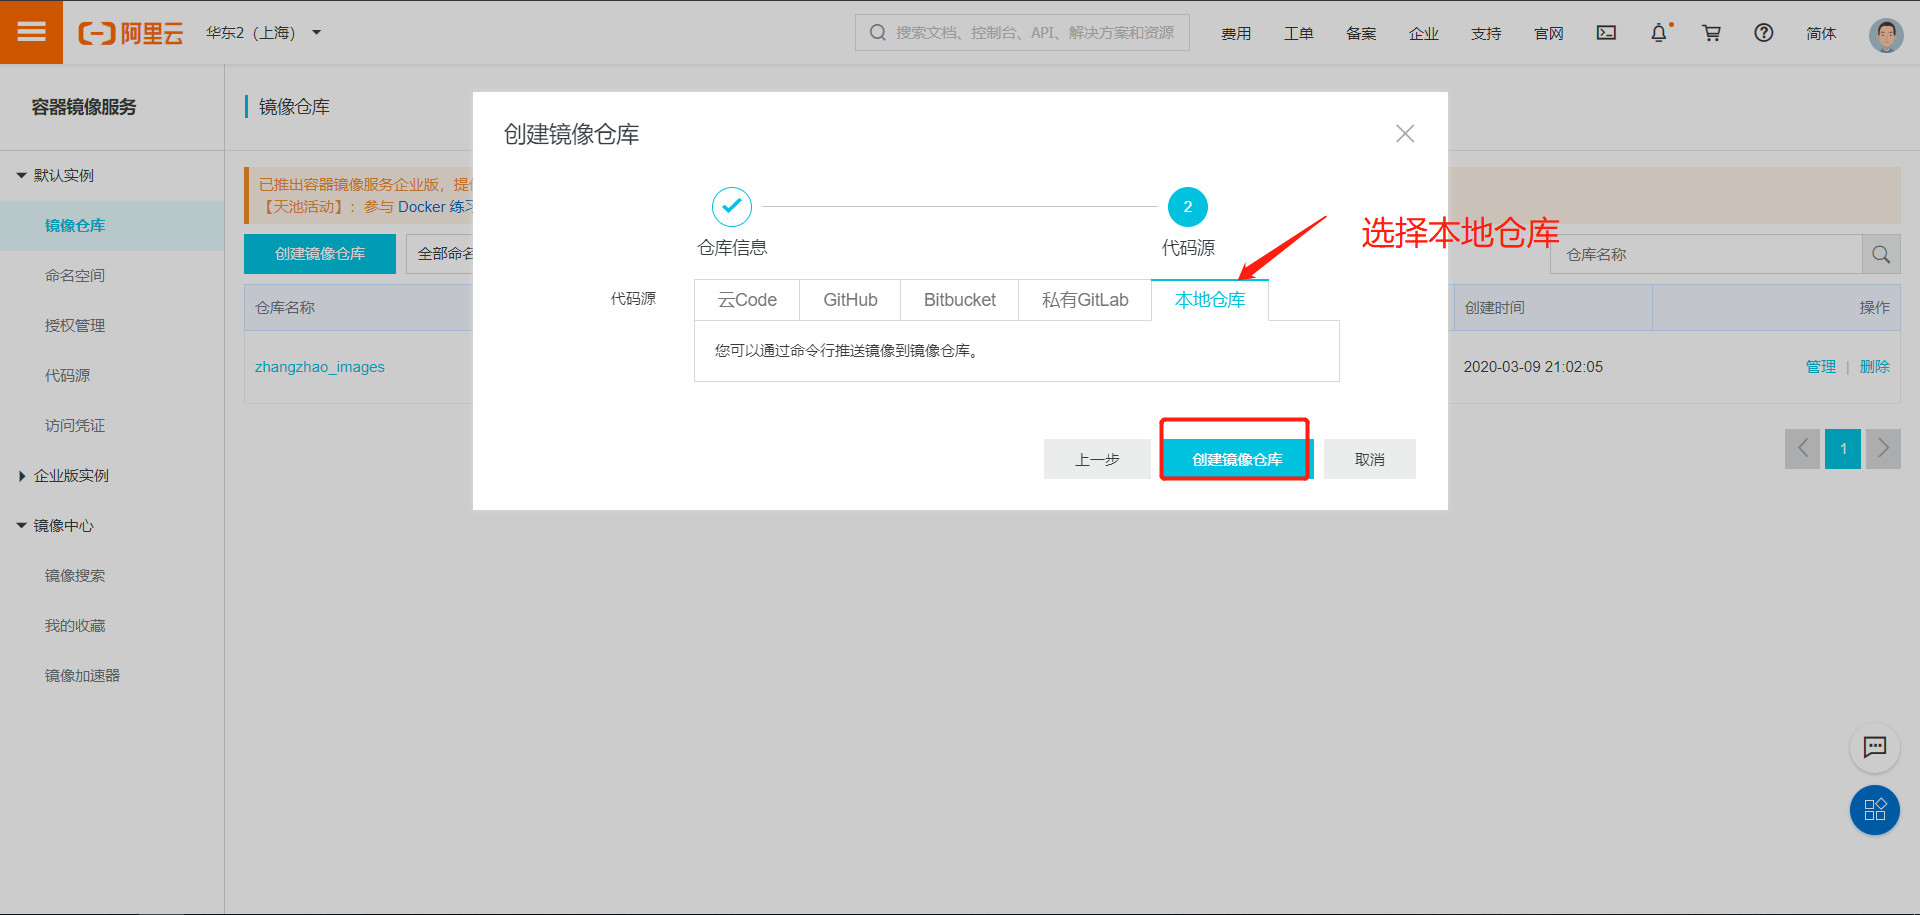
Task: Open the zhangzhao_images repository link
Action: [320, 366]
